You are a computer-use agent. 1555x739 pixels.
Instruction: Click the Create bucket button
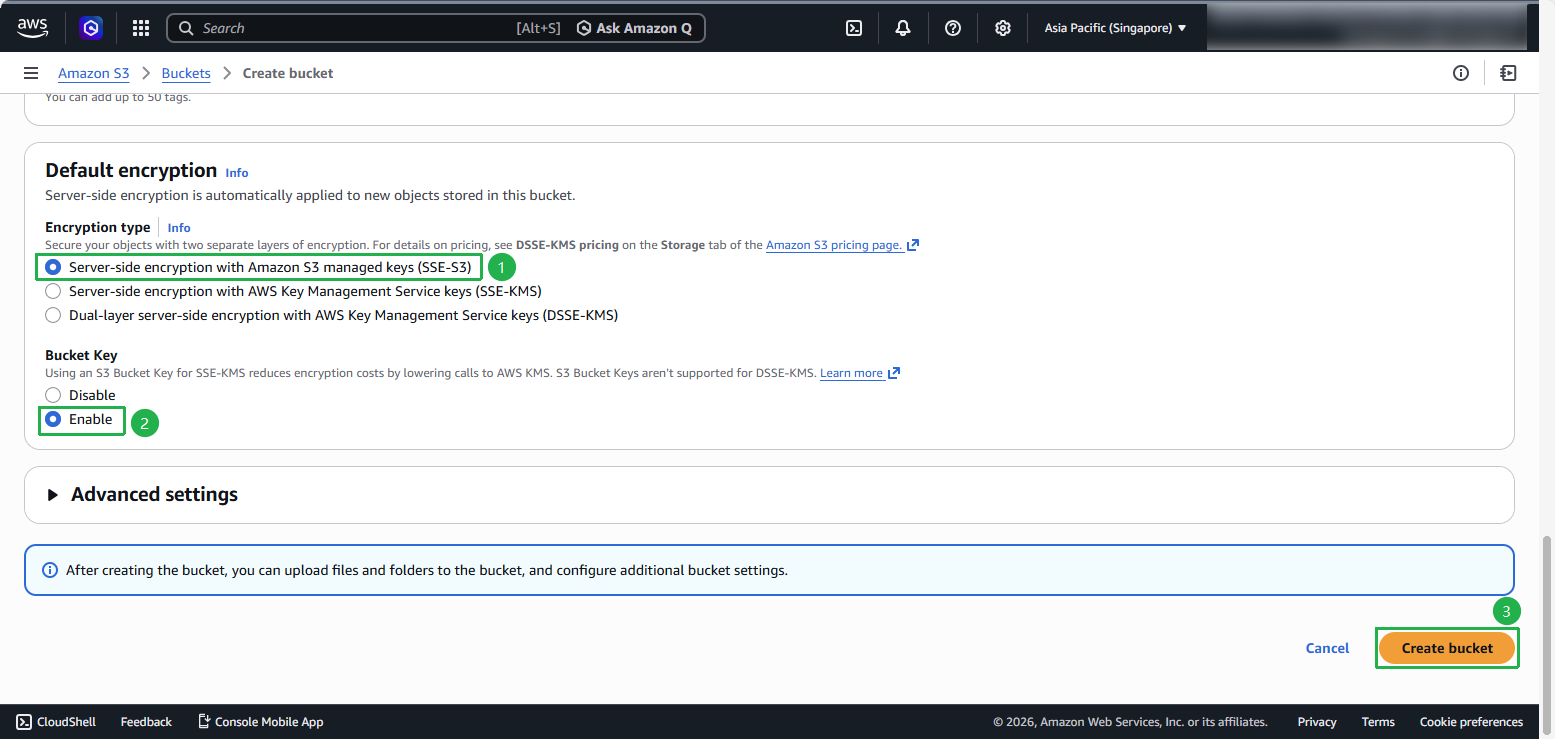click(x=1447, y=648)
